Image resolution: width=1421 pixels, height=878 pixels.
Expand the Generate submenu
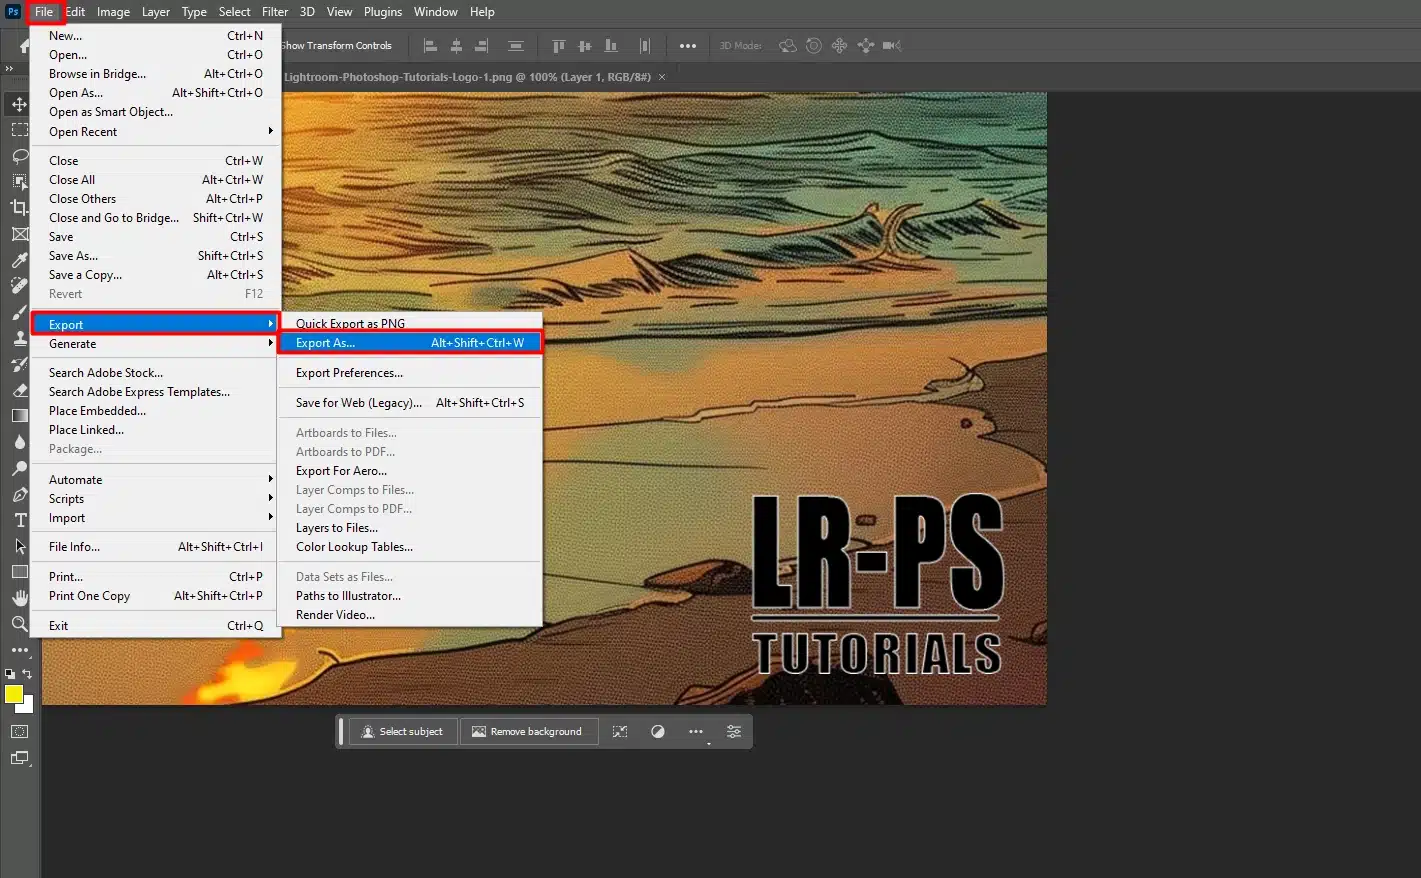pos(156,344)
